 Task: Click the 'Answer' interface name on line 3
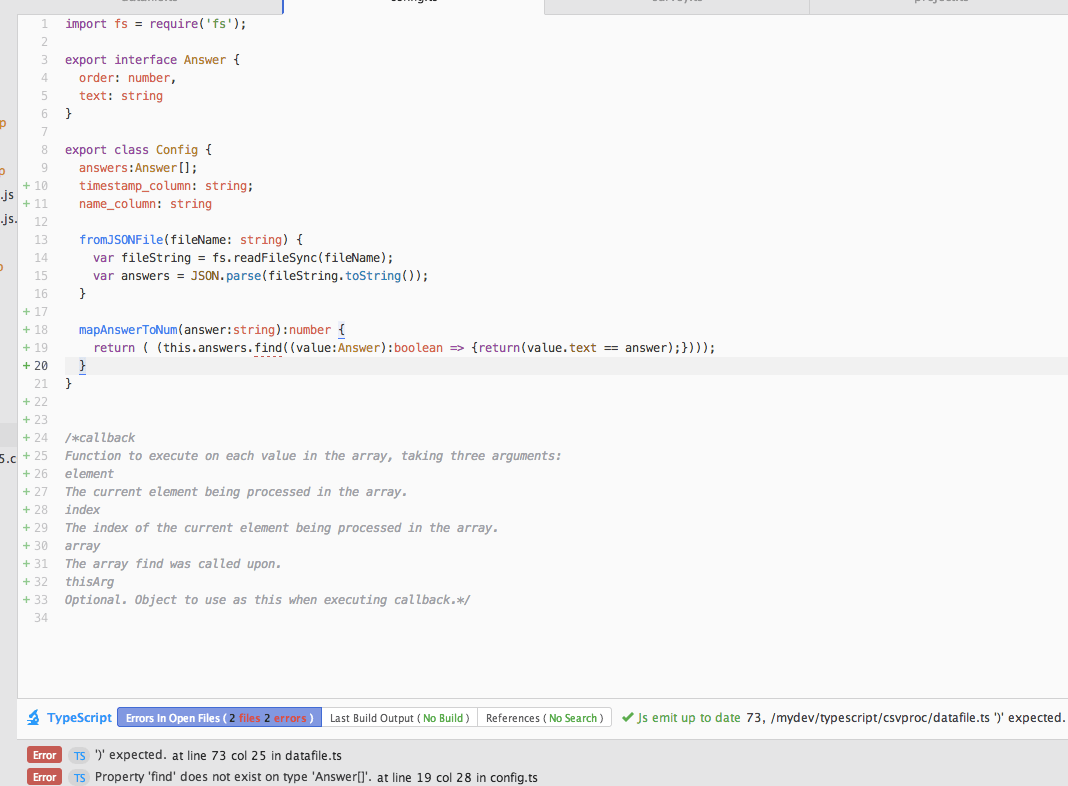204,60
